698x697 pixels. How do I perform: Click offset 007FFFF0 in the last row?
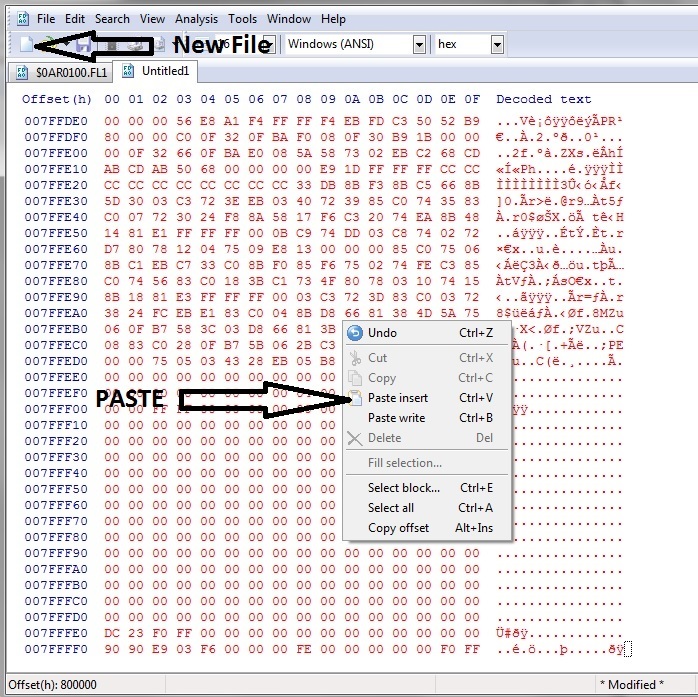click(56, 649)
